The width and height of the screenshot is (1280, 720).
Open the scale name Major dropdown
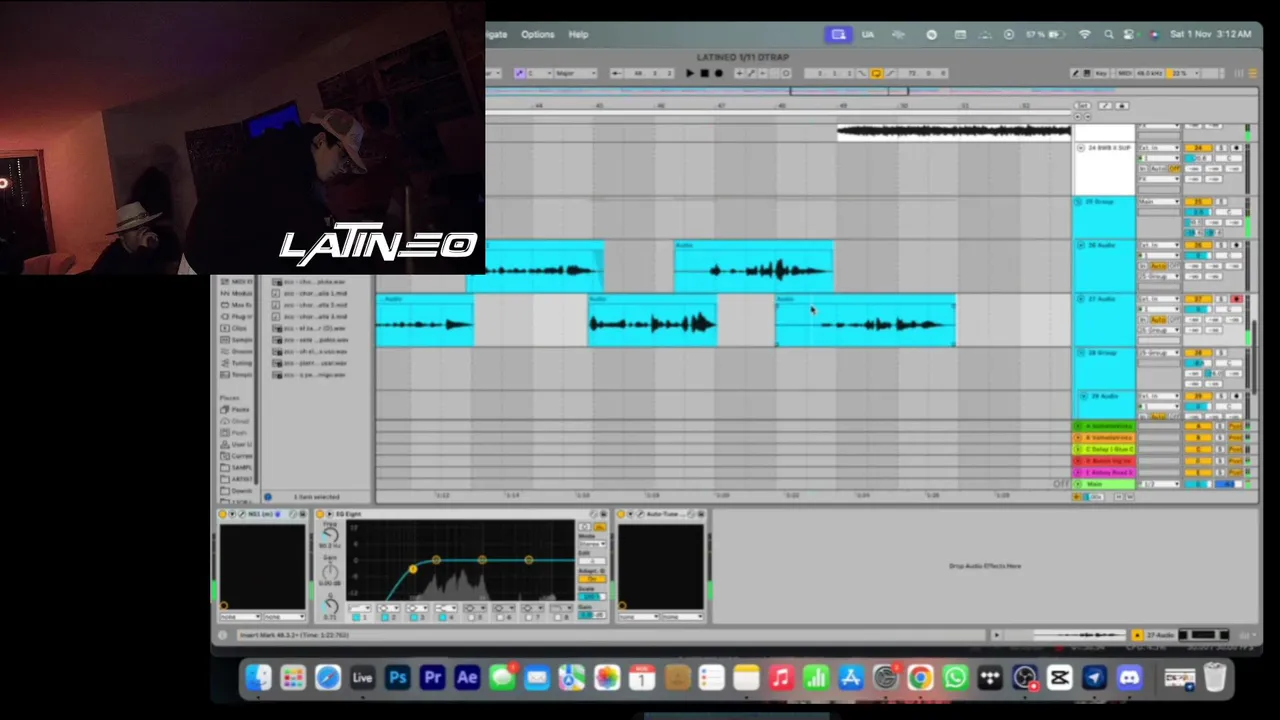(x=576, y=73)
